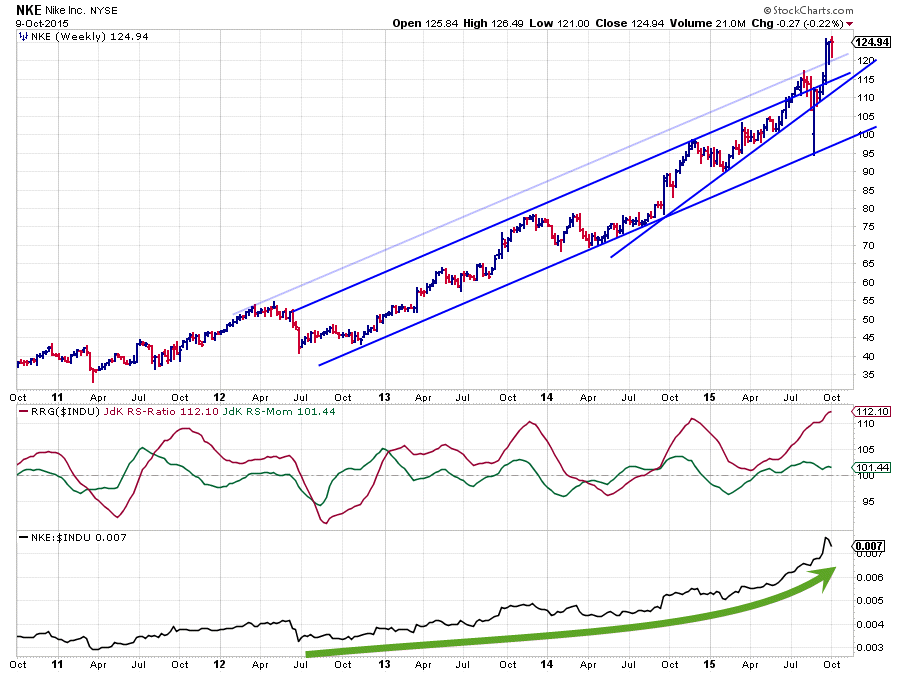
Task: Click the boxed 112.10 RS-Ratio value tag
Action: (x=872, y=411)
